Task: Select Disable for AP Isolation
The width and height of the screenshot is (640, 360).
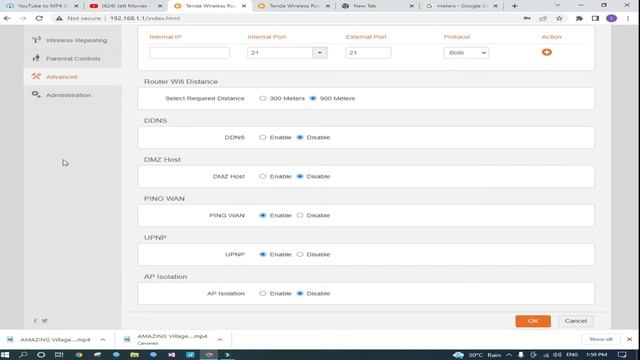Action: [x=300, y=293]
